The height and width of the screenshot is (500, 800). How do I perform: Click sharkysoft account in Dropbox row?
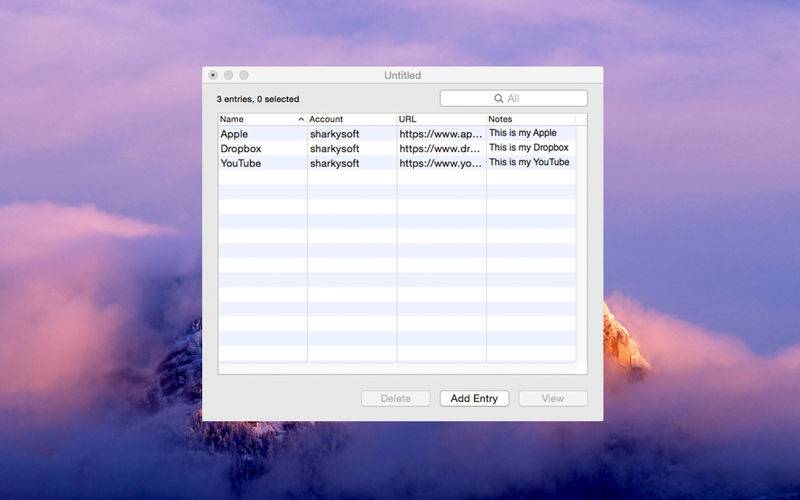[335, 148]
